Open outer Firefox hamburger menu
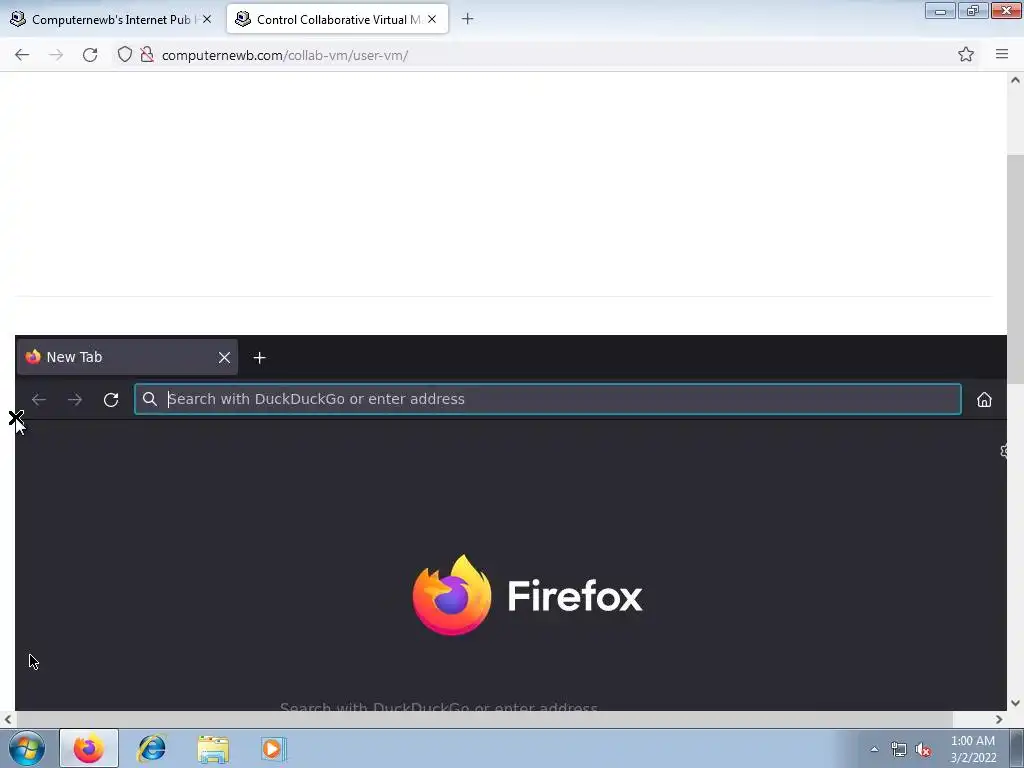1024x768 pixels. [x=1002, y=55]
